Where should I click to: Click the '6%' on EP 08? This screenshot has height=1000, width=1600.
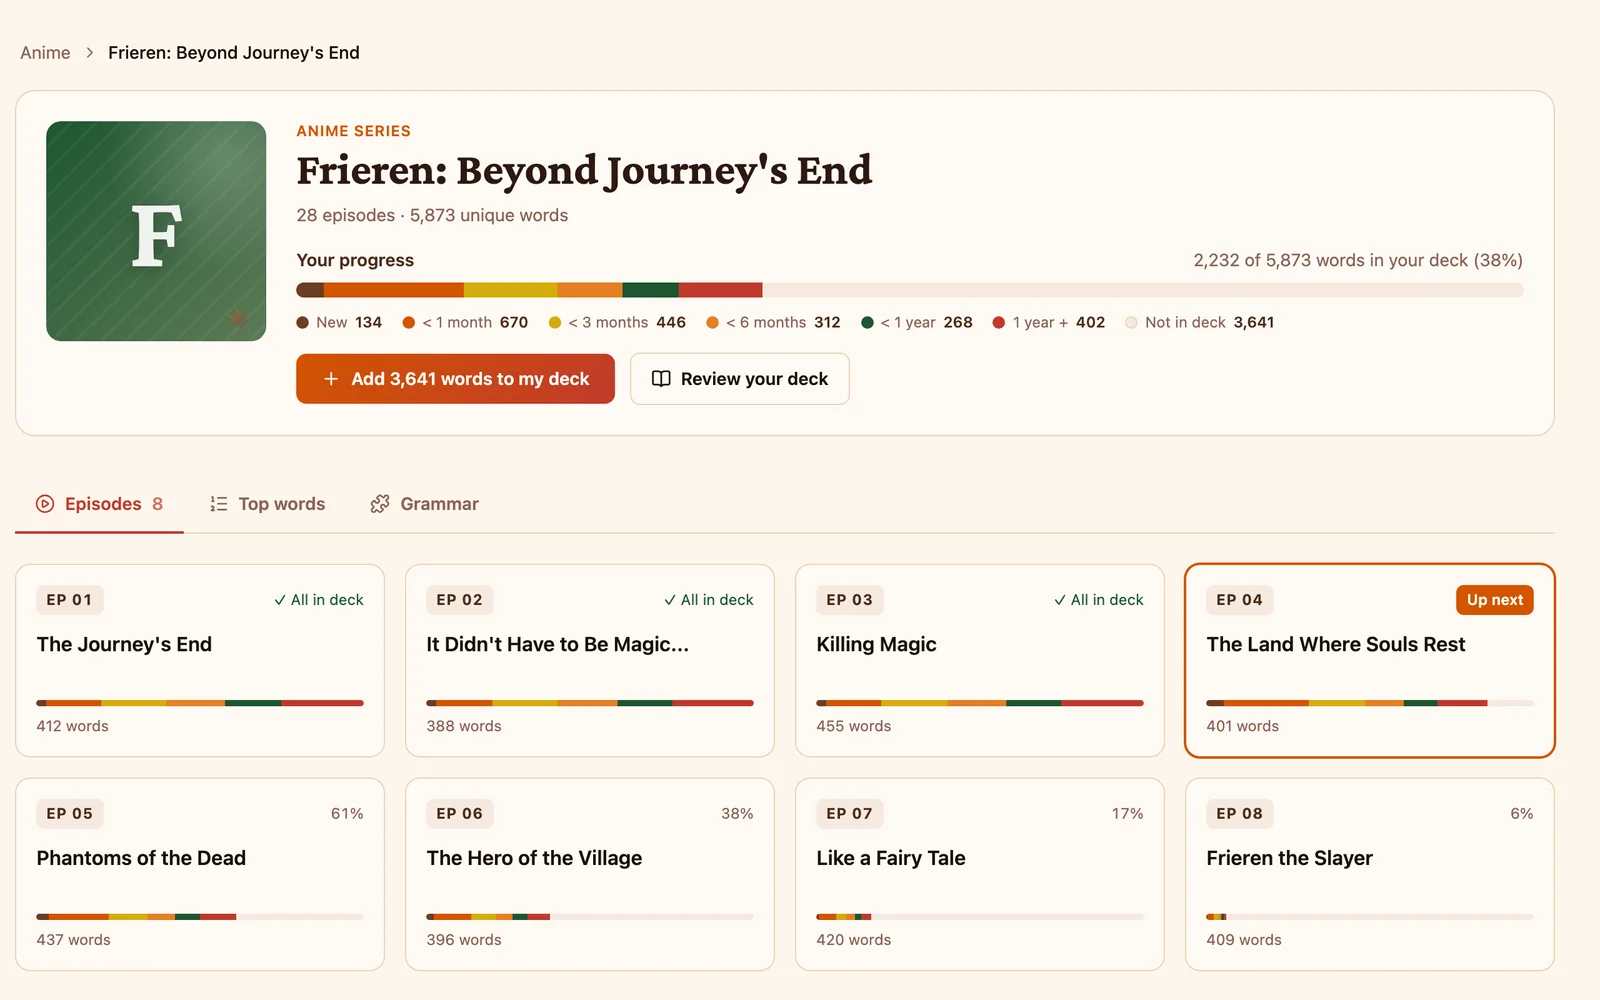point(1522,814)
